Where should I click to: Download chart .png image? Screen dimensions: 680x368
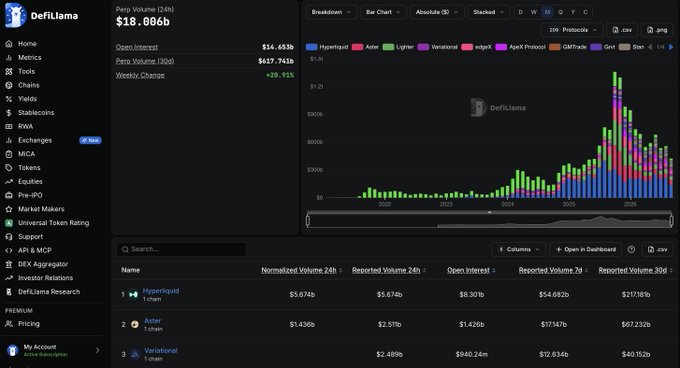(x=657, y=30)
